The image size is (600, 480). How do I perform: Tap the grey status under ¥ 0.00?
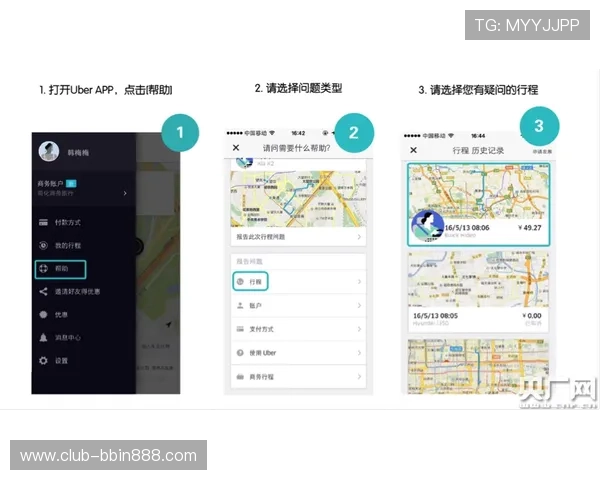pos(533,323)
